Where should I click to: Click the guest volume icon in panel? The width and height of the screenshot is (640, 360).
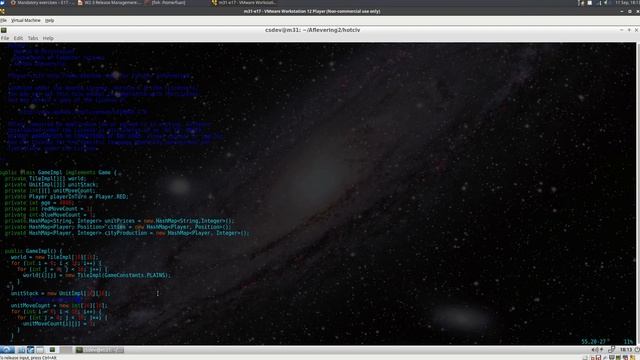pyautogui.click(x=595, y=350)
